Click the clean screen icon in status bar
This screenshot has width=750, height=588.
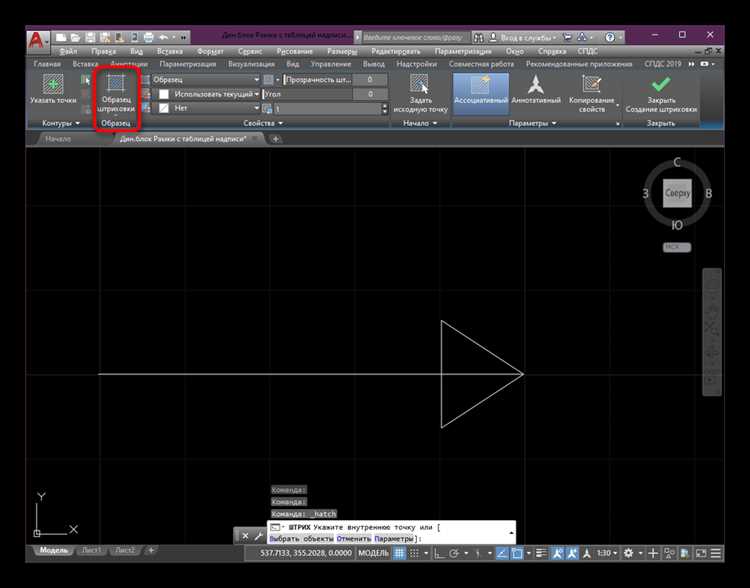click(701, 553)
